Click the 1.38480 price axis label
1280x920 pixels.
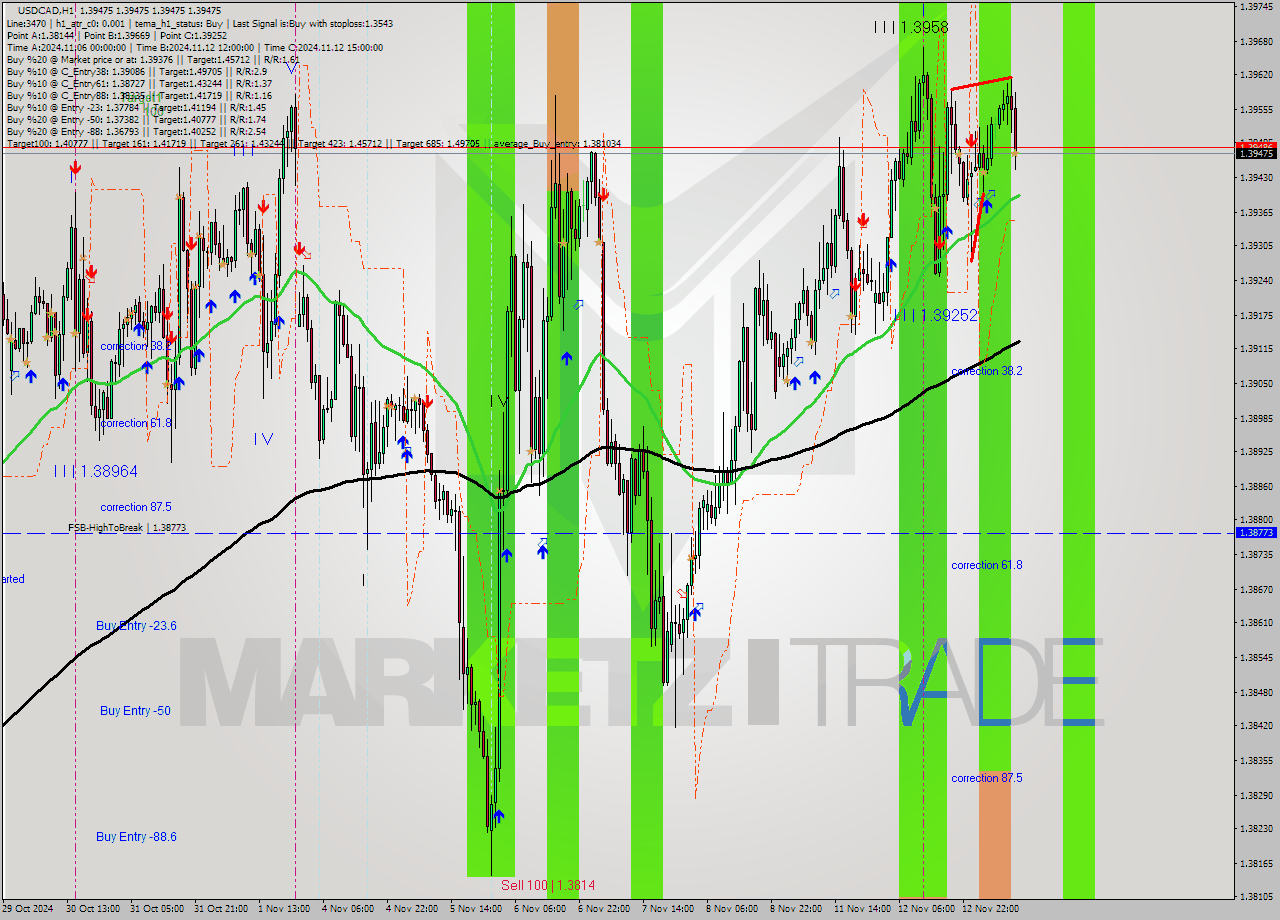tap(1256, 692)
